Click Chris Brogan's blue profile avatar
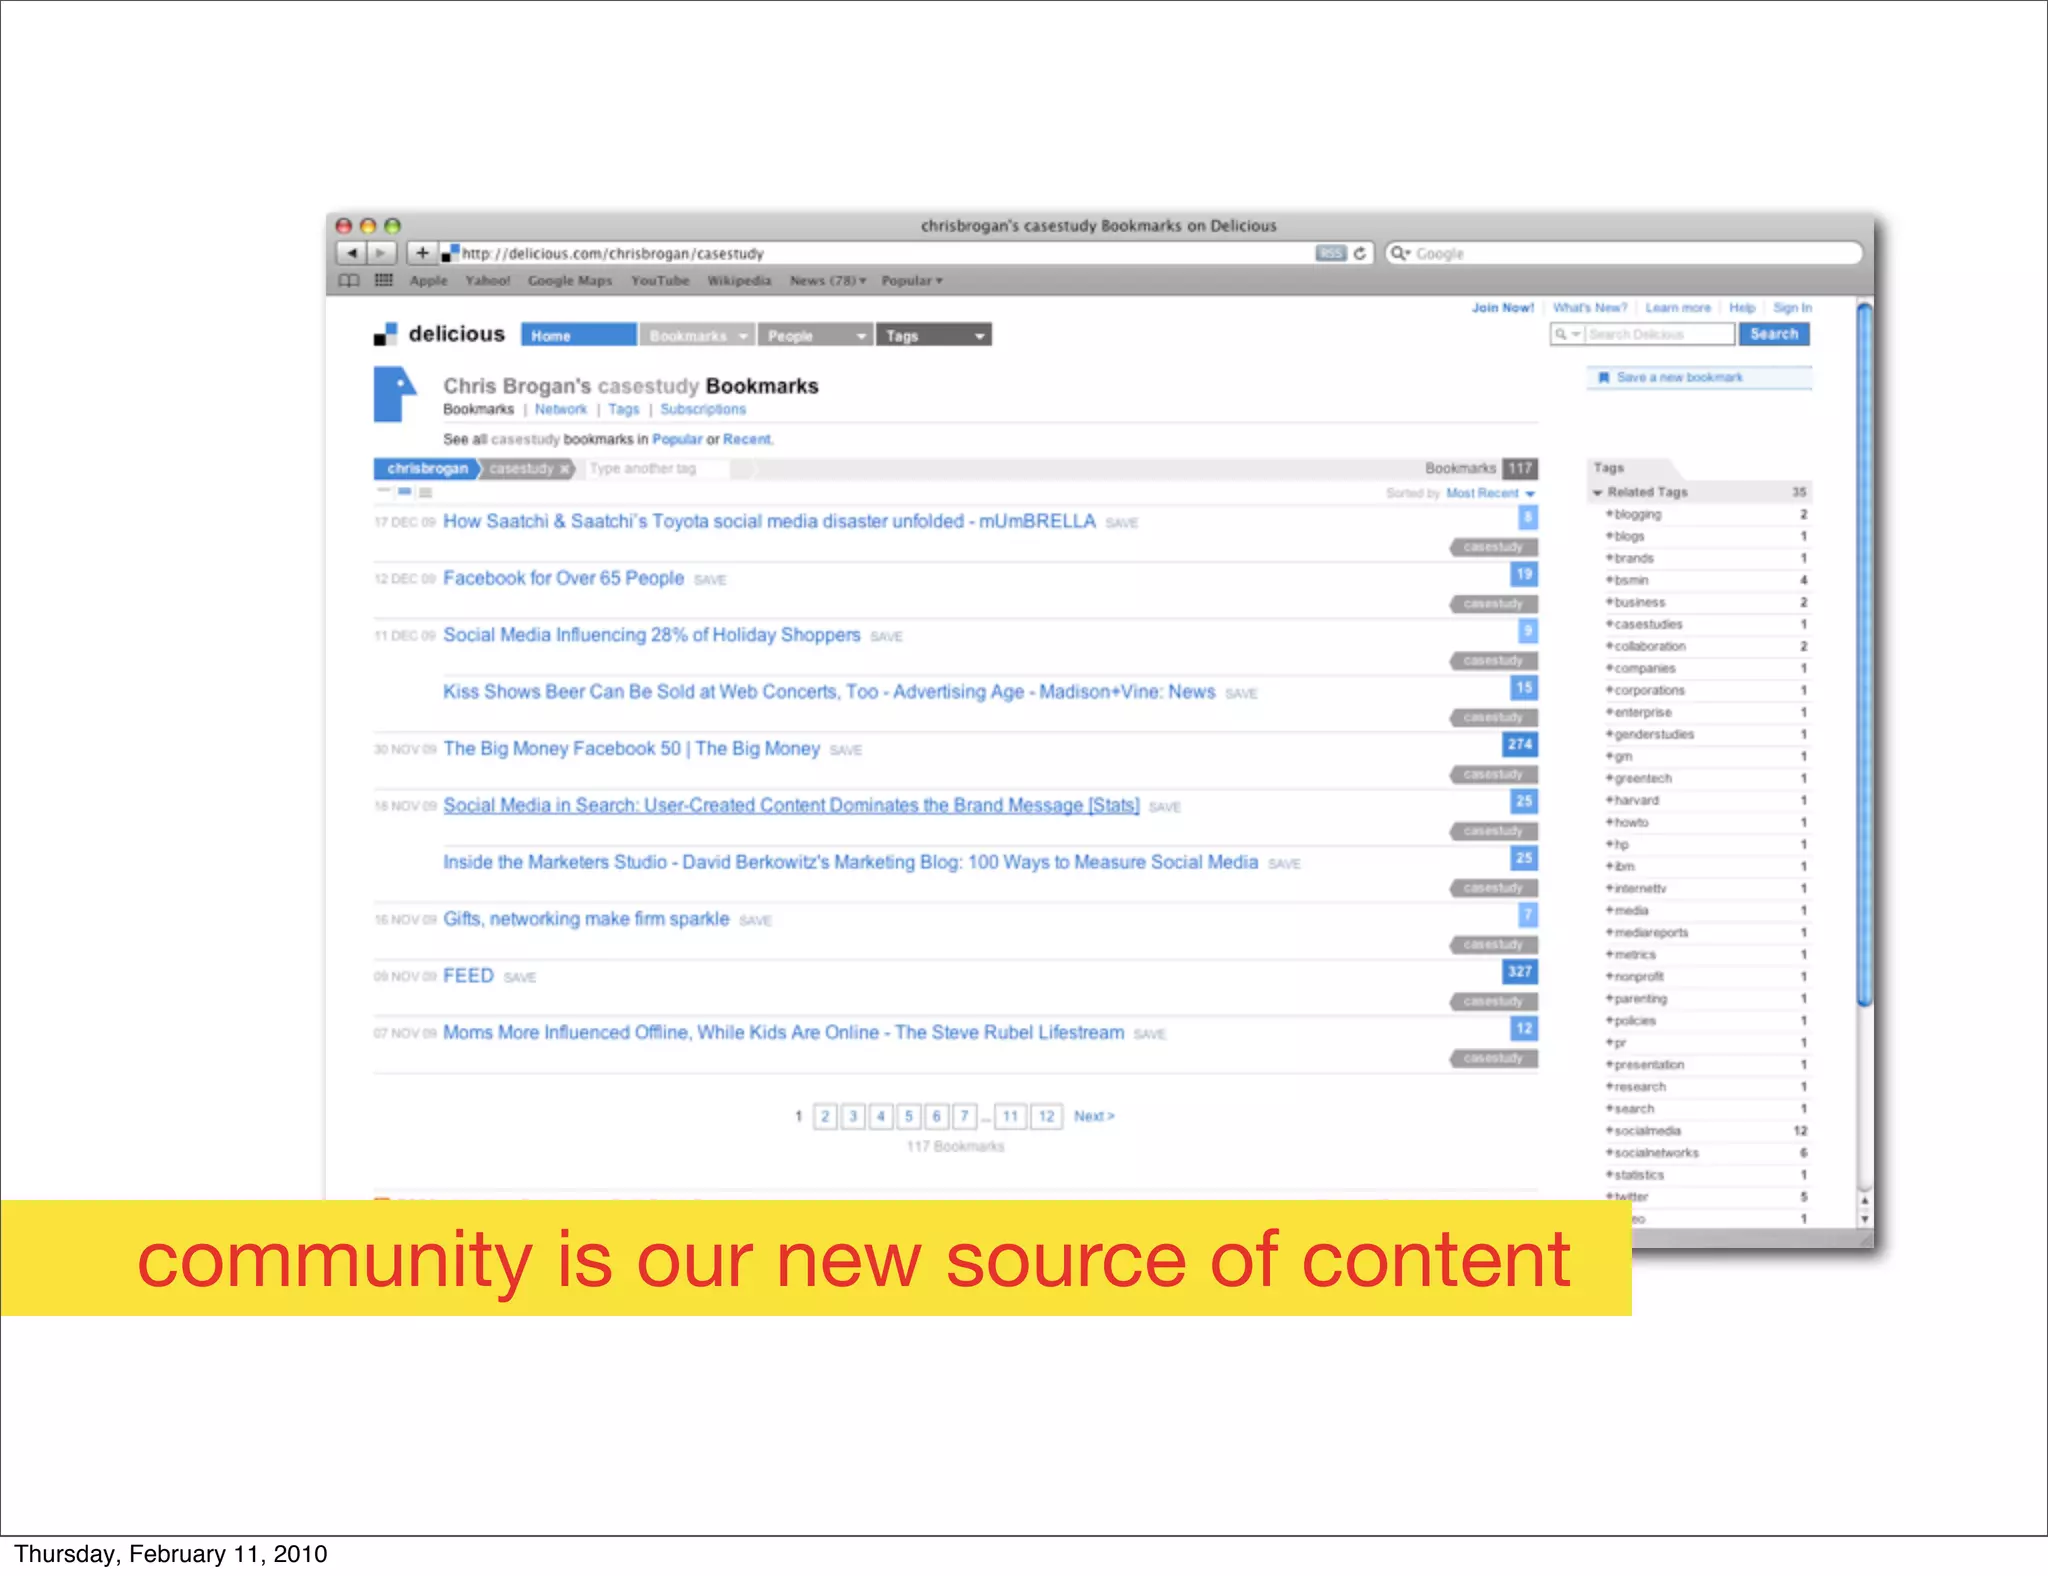The height and width of the screenshot is (1576, 2048). pos(395,394)
